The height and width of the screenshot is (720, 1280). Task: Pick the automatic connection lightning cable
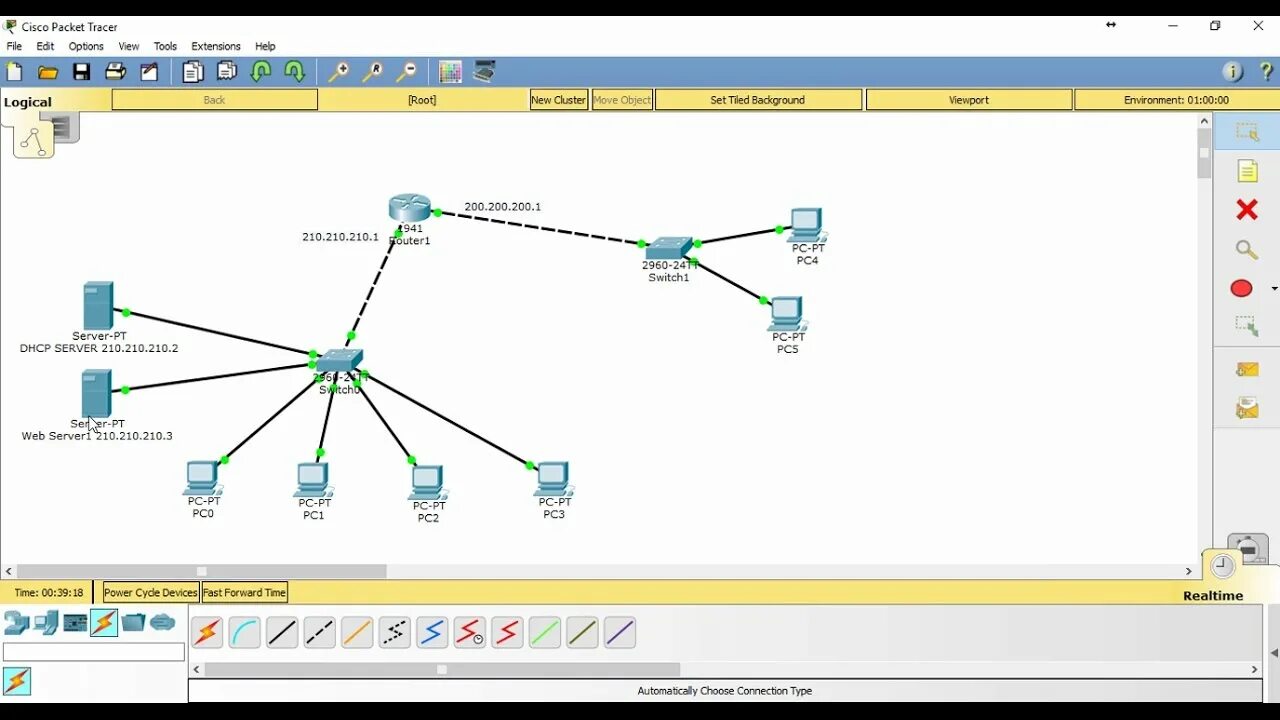point(207,632)
